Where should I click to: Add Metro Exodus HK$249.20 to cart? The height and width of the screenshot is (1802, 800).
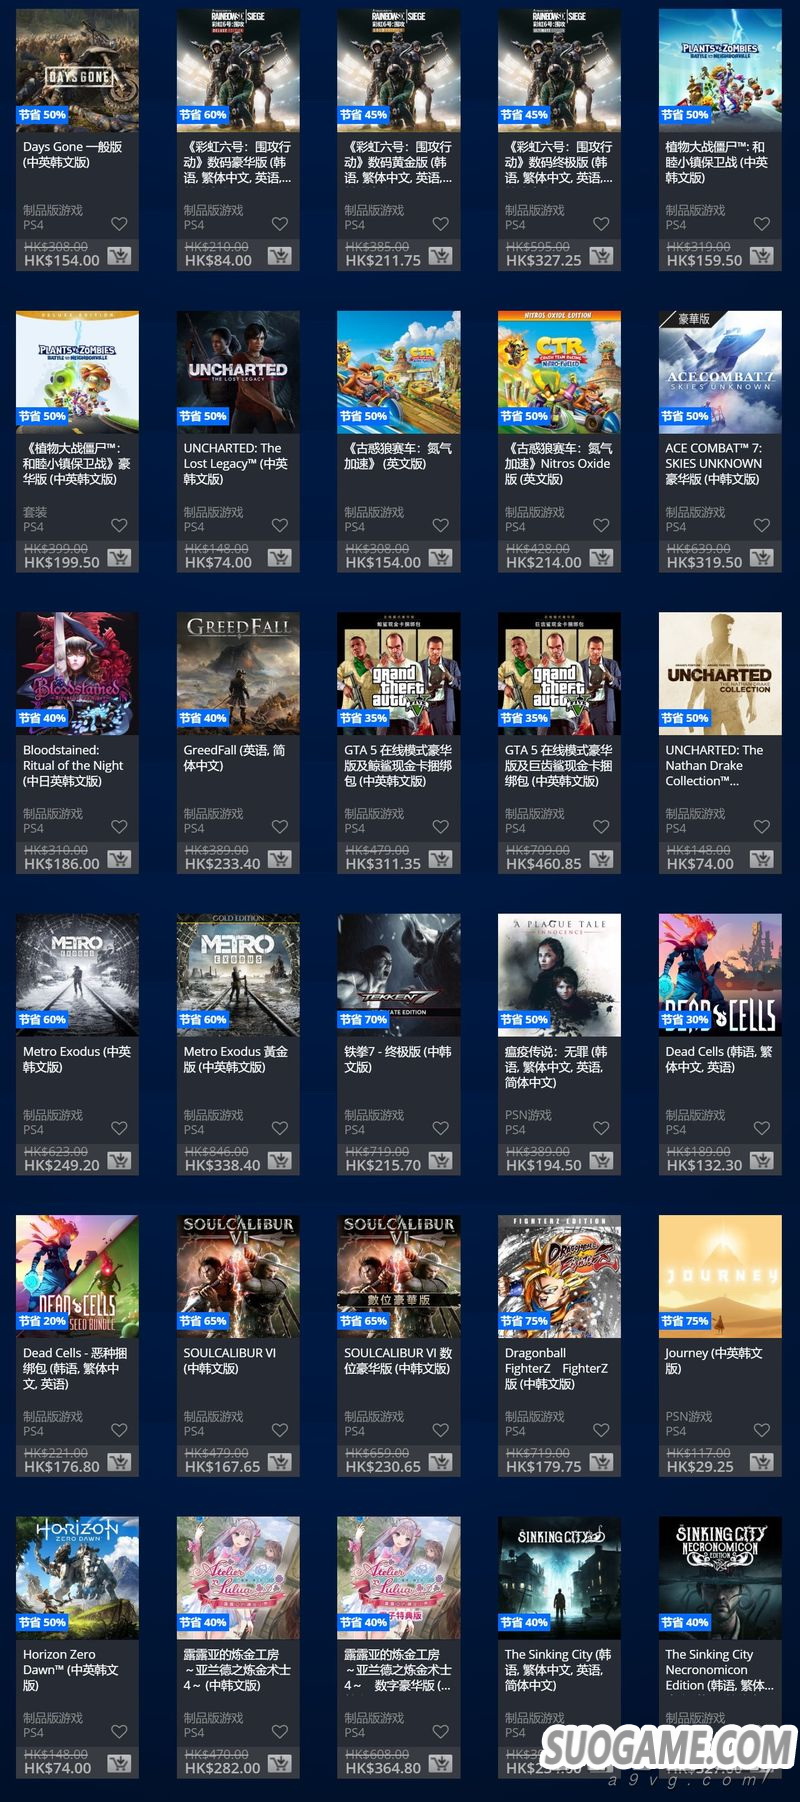[x=119, y=1161]
